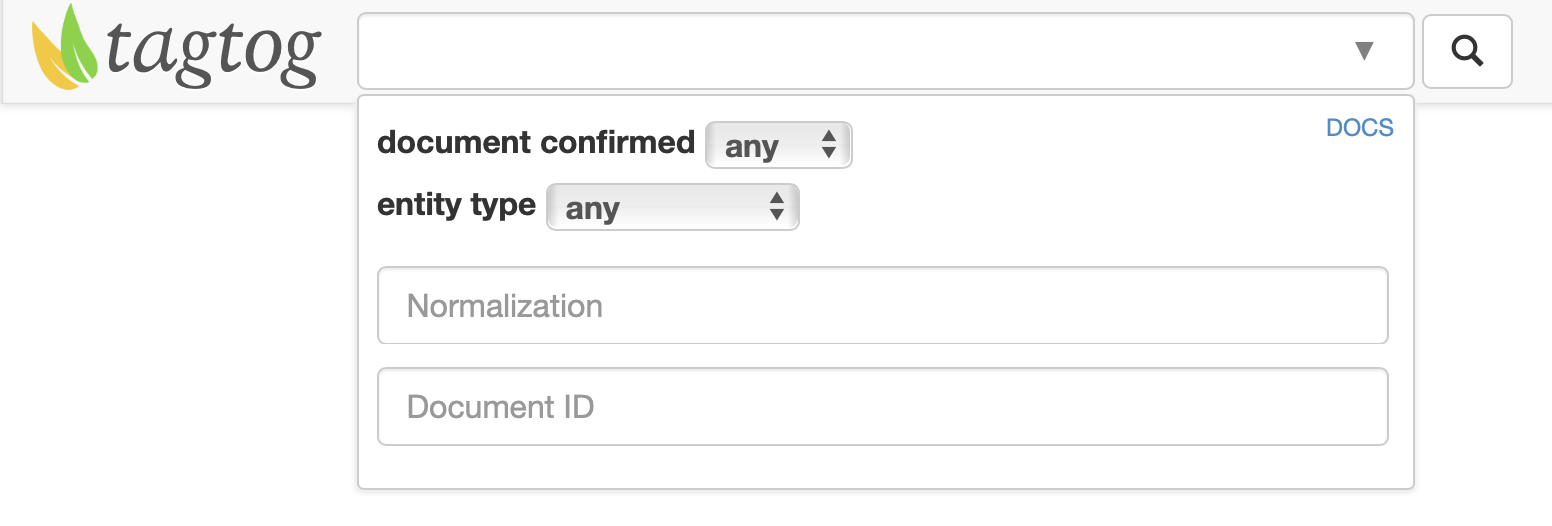Click the 'document confirmed' label
Screen dimensions: 1552x526
pos(536,143)
